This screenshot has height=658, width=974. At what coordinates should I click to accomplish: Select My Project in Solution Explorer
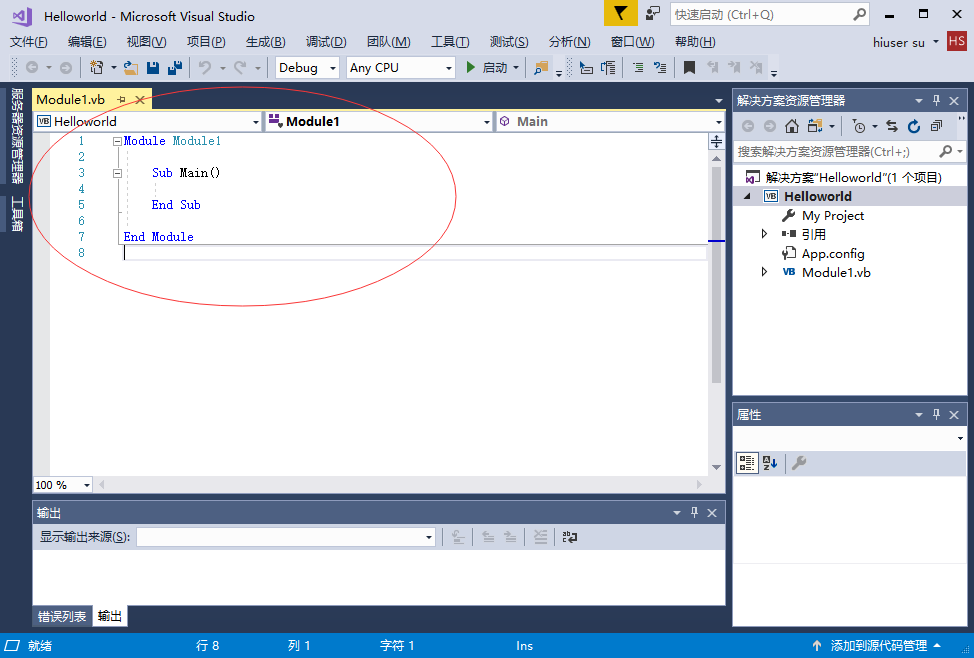[x=833, y=216]
